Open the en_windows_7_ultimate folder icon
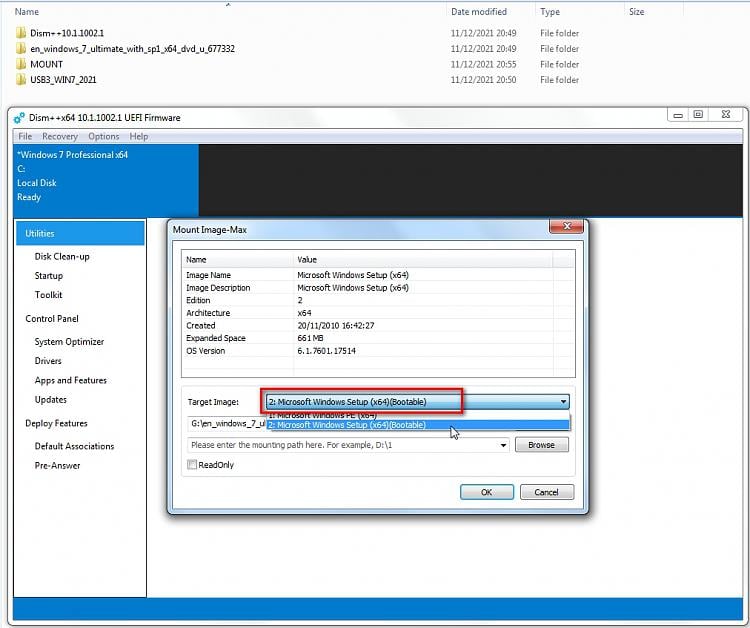Viewport: 750px width, 628px height. [x=21, y=49]
